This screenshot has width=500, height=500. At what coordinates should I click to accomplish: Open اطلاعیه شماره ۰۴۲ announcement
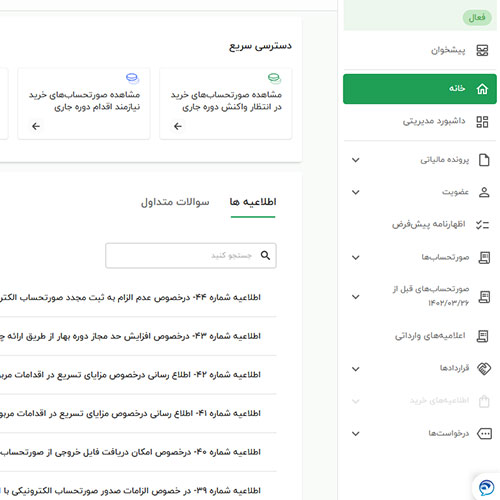[x=130, y=375]
